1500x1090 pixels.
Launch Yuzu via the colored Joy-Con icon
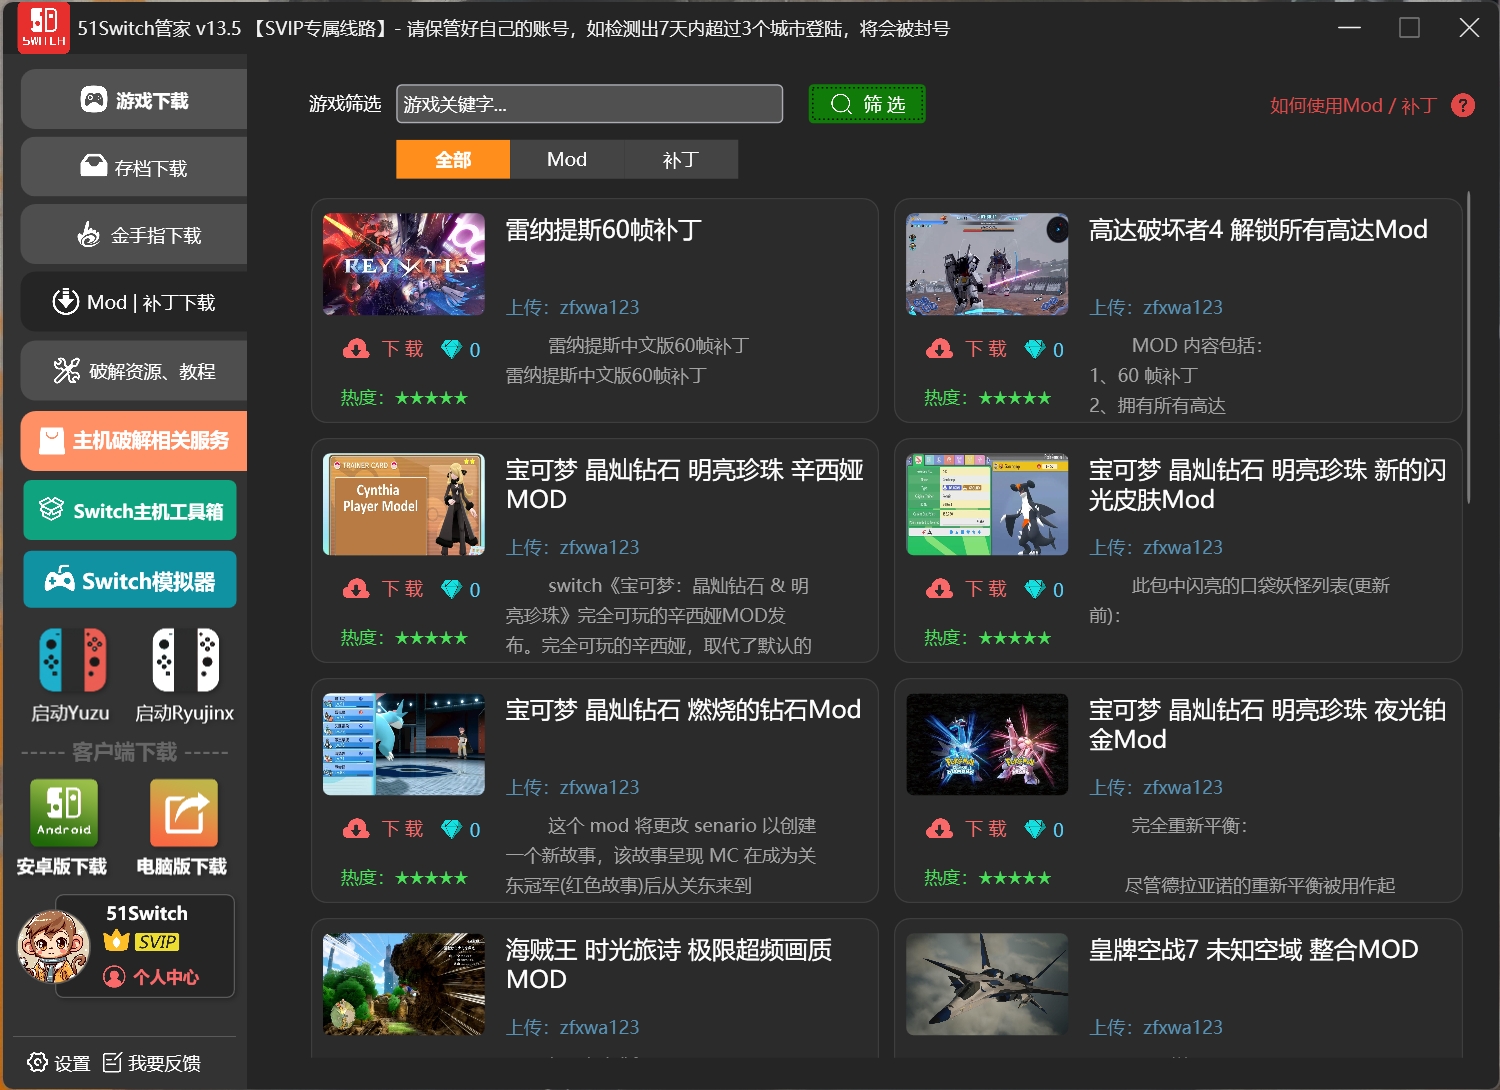72,660
